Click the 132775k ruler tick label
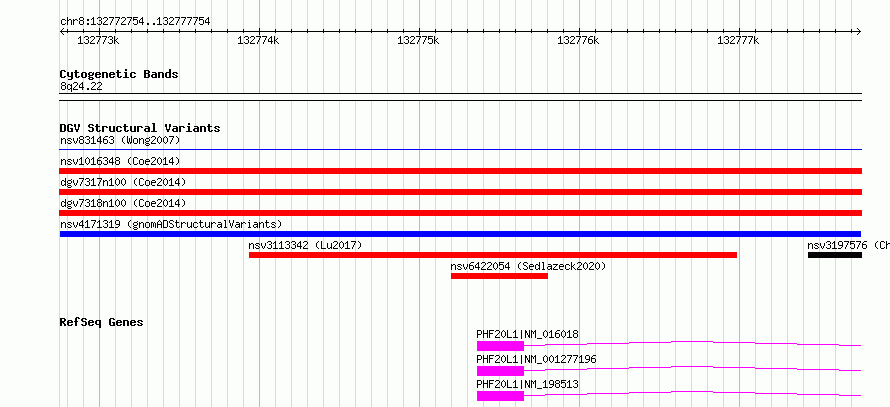This screenshot has height=407, width=890. pyautogui.click(x=418, y=40)
